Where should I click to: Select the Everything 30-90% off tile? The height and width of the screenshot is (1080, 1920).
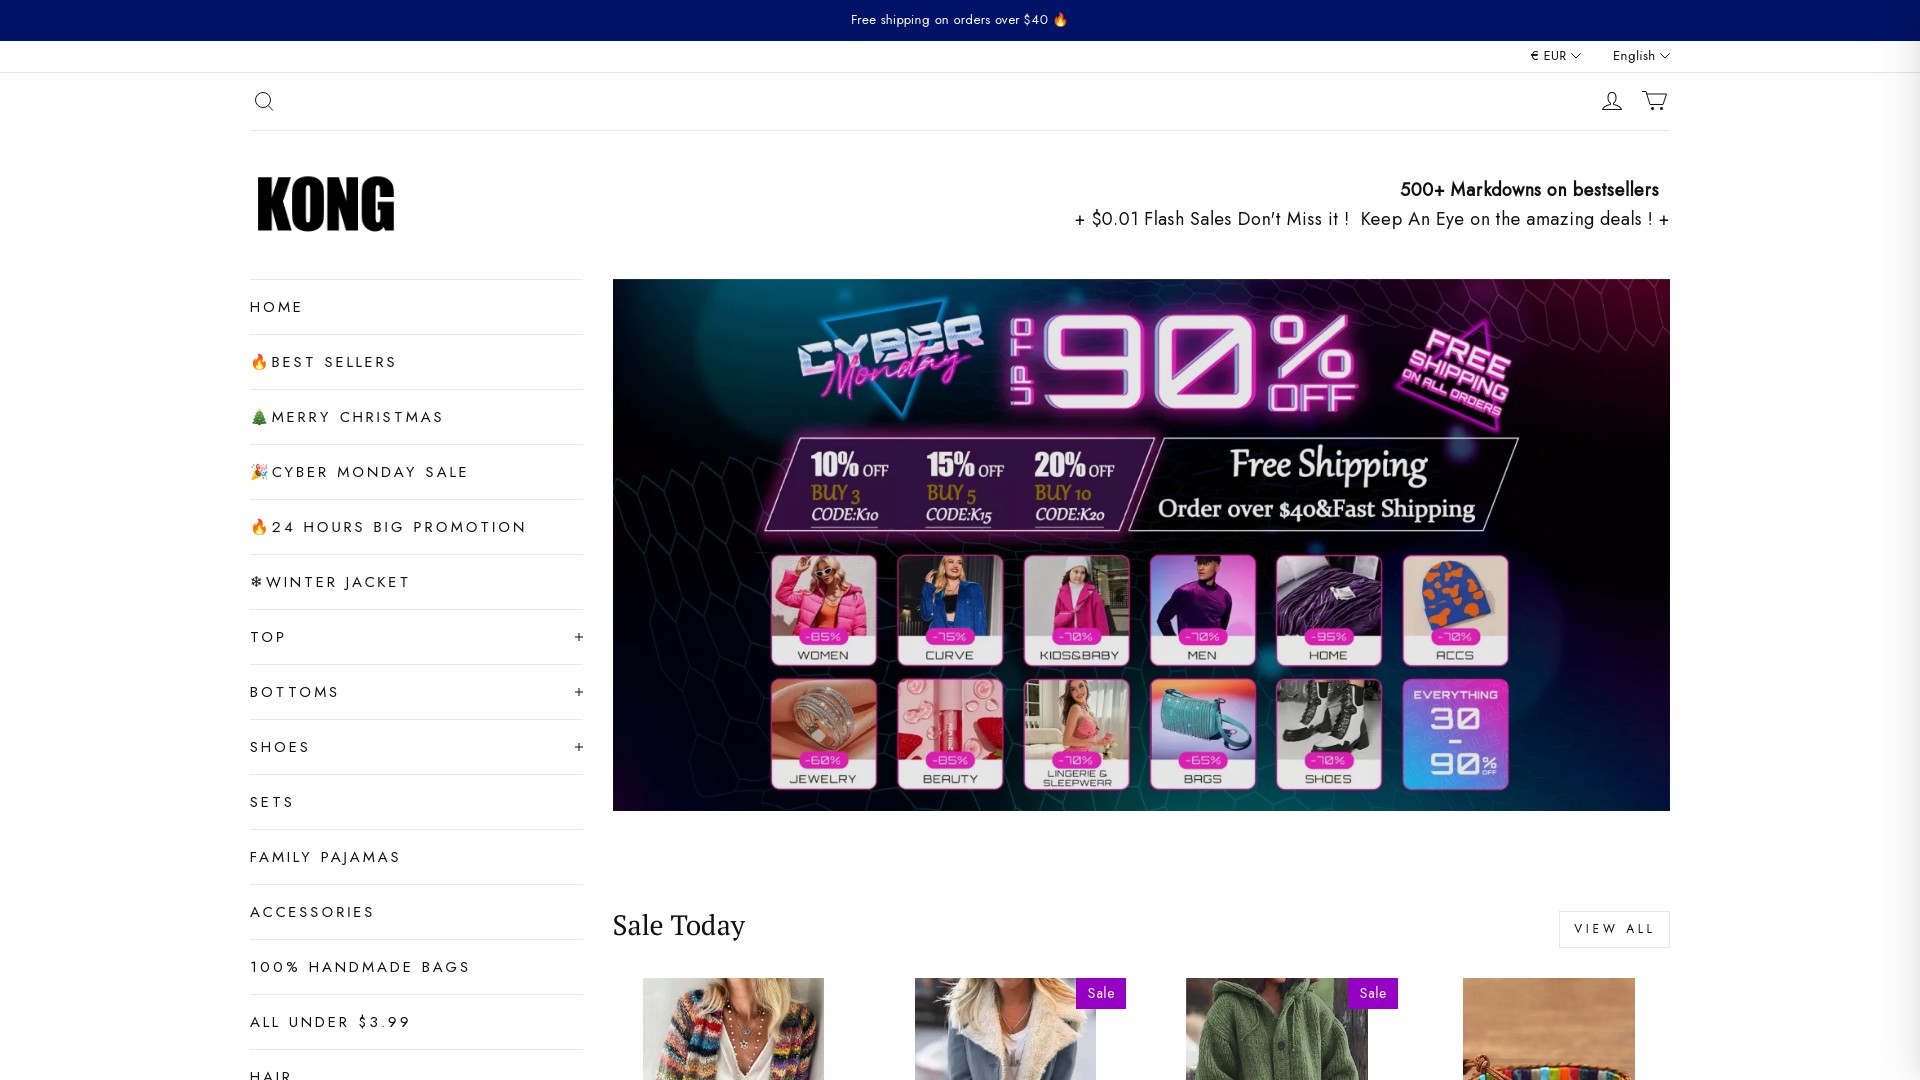(1456, 734)
